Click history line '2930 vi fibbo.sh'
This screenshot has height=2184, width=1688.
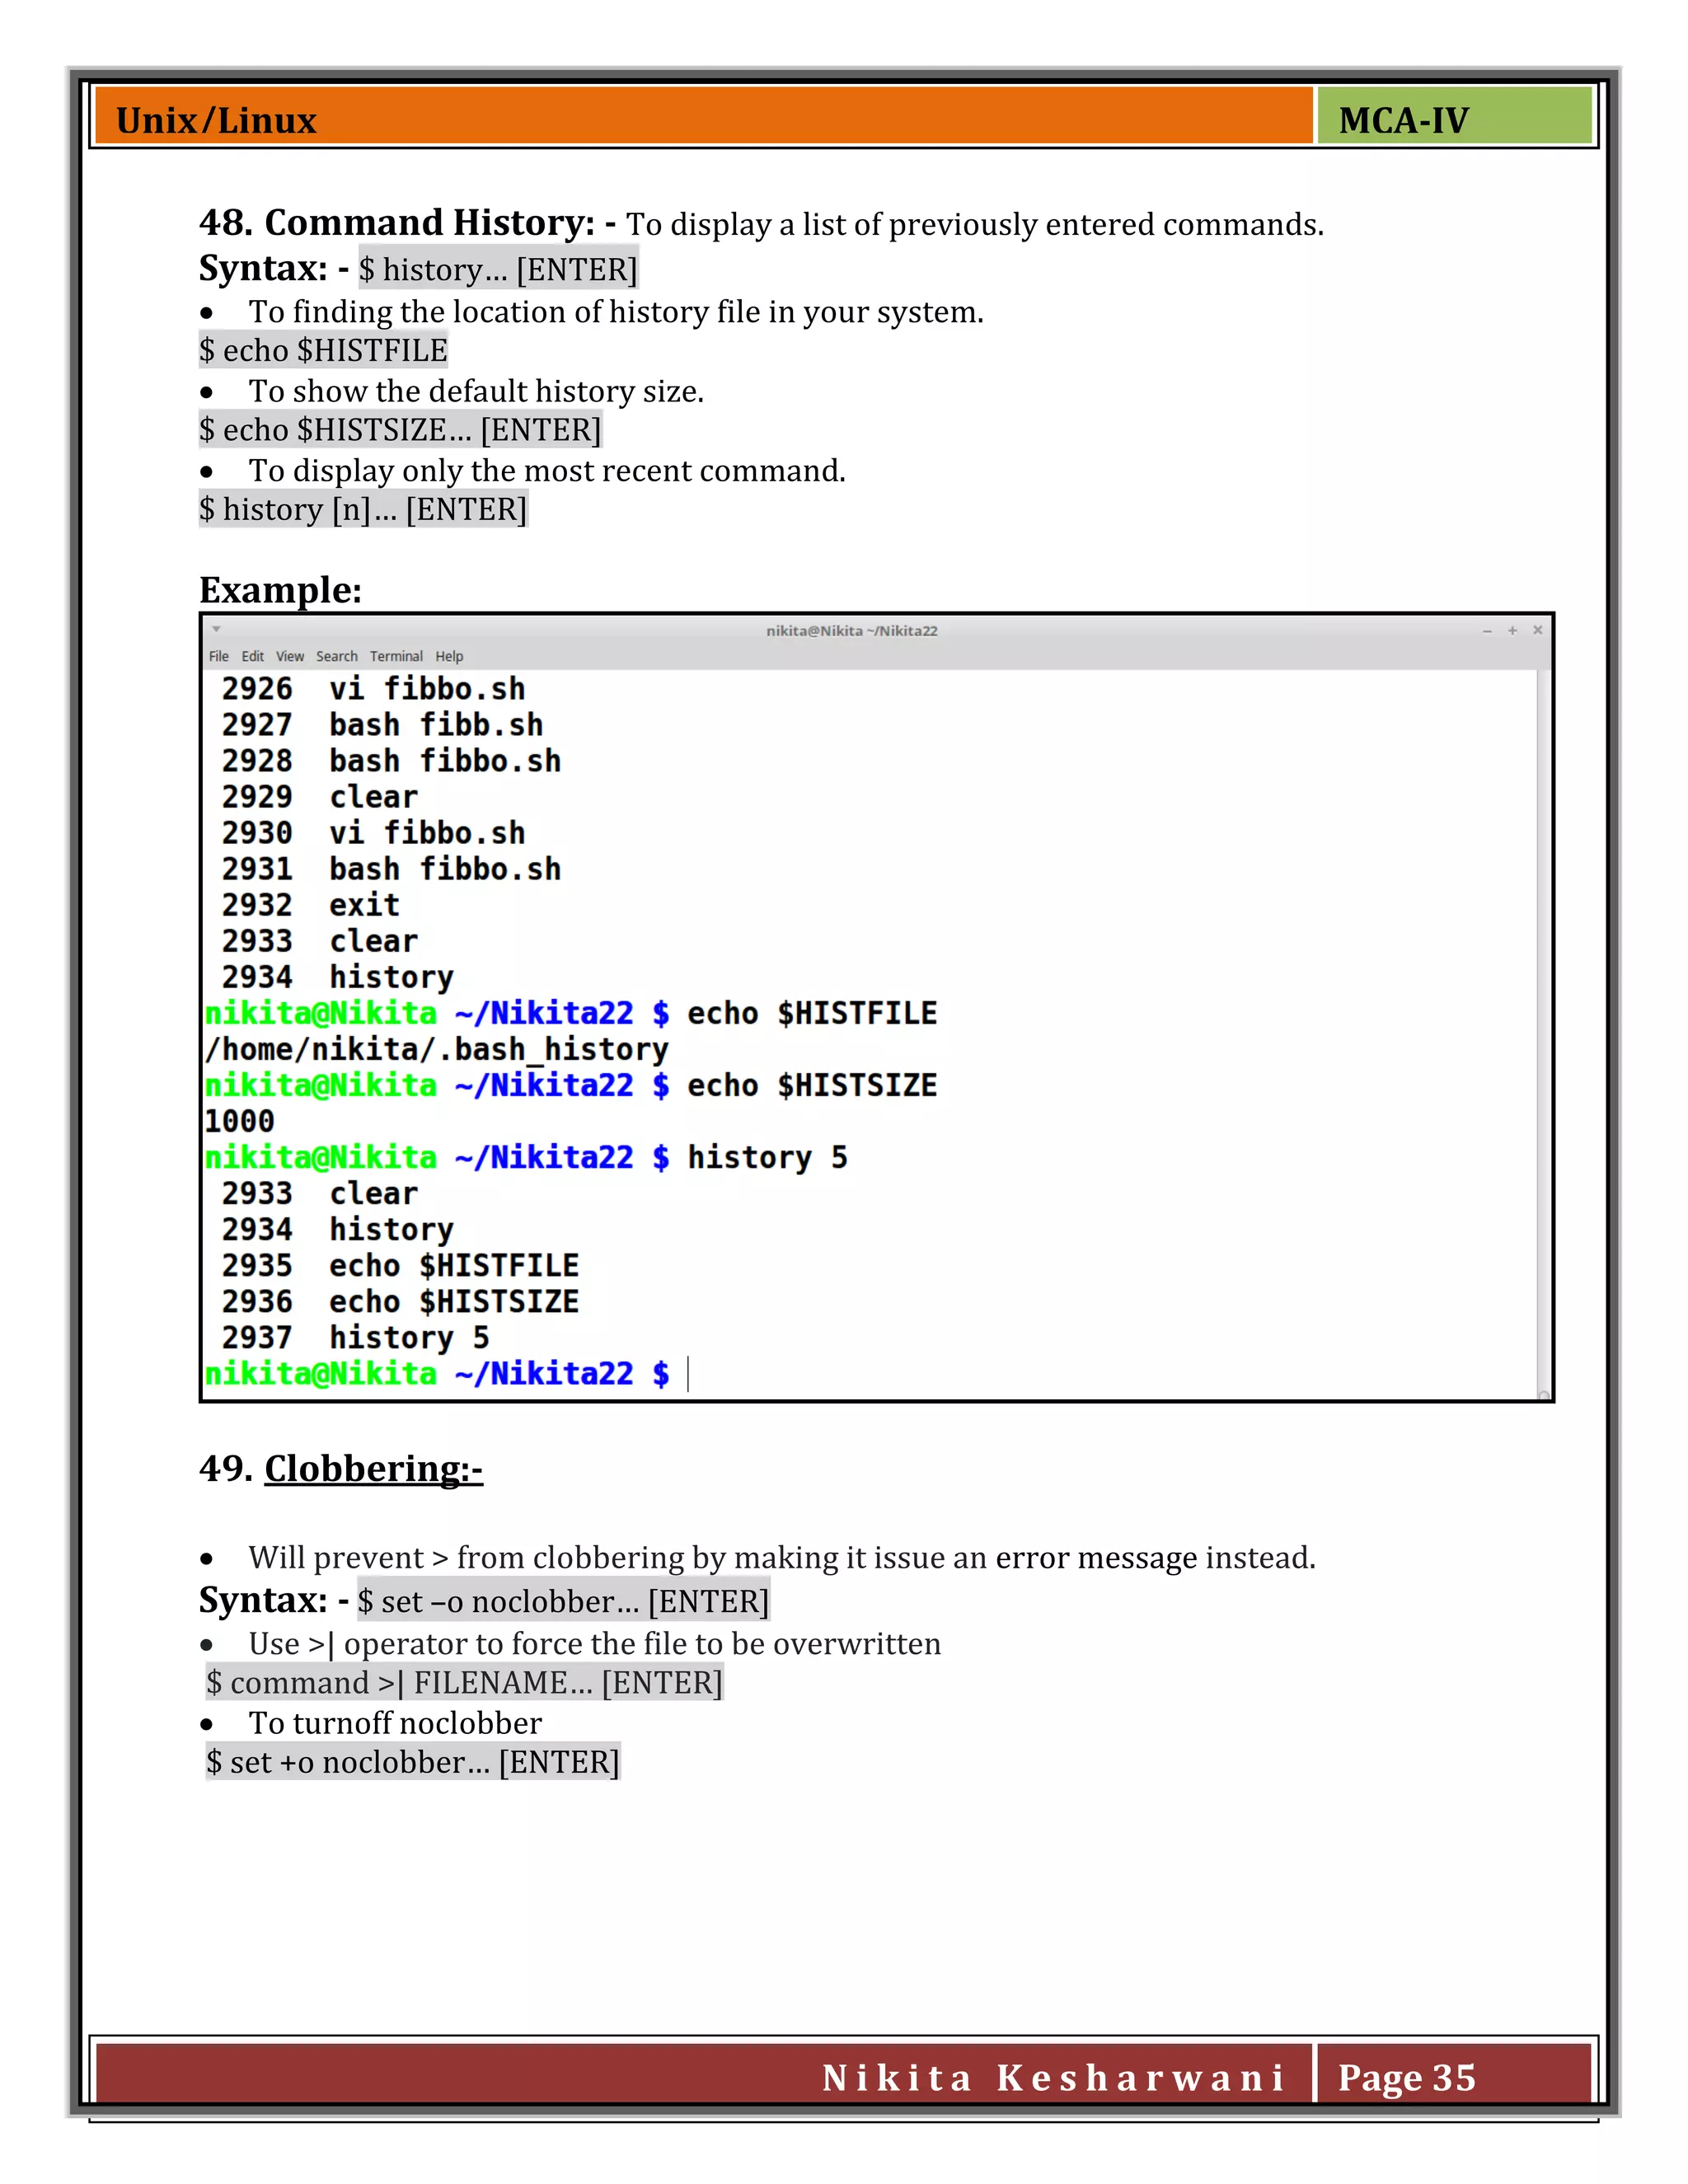[373, 833]
